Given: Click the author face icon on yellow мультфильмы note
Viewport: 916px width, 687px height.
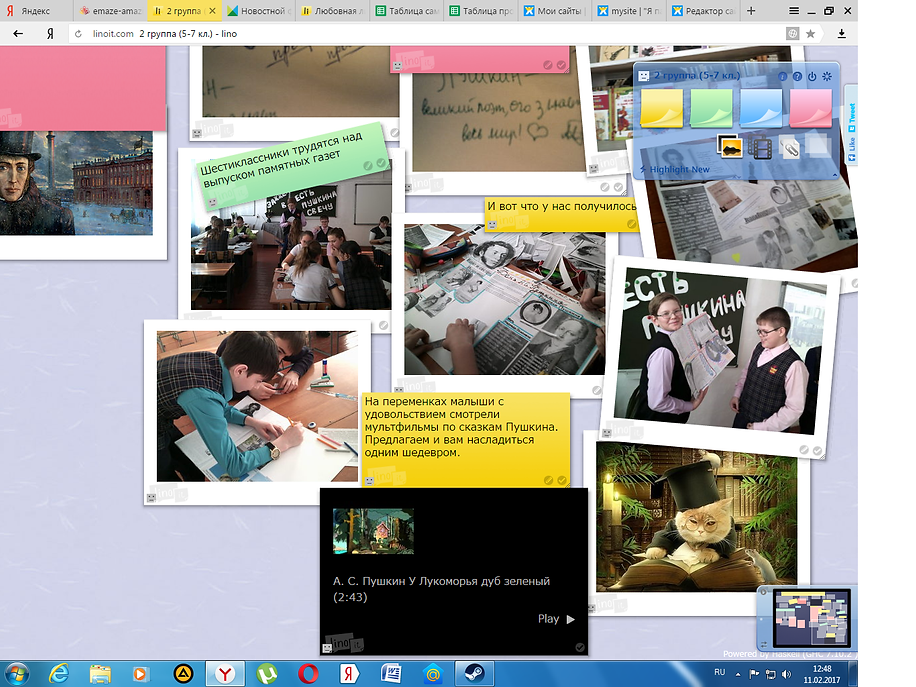Looking at the screenshot, I should pyautogui.click(x=369, y=481).
